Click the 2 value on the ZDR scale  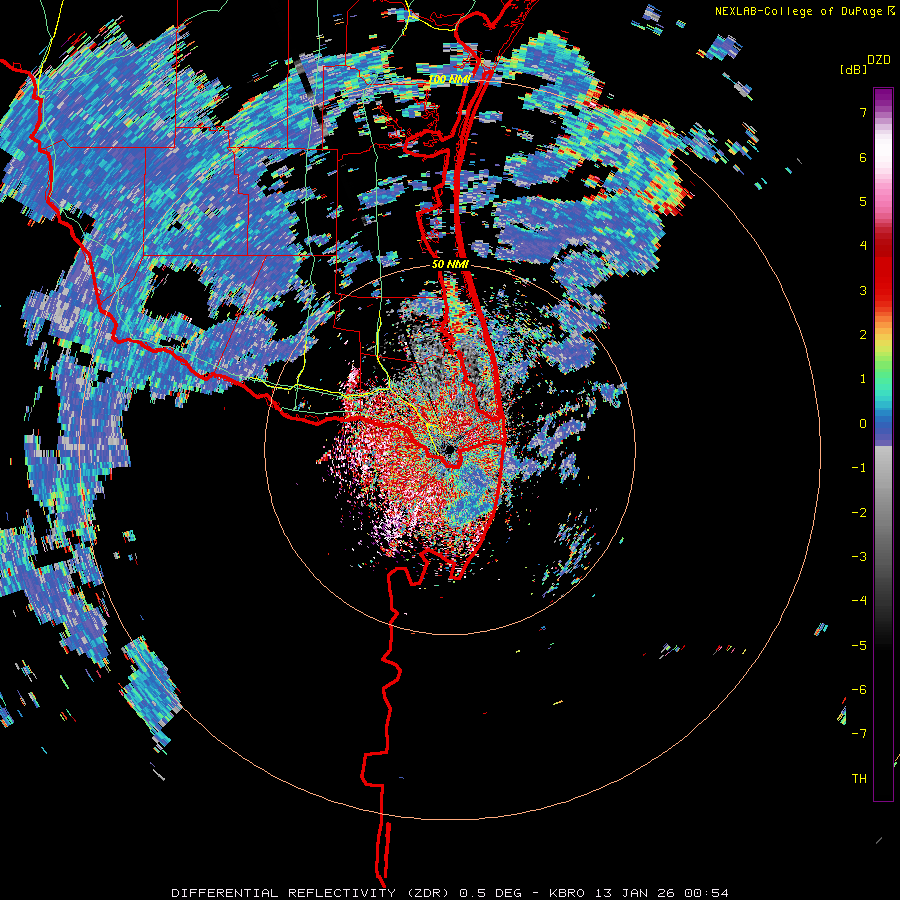[863, 335]
